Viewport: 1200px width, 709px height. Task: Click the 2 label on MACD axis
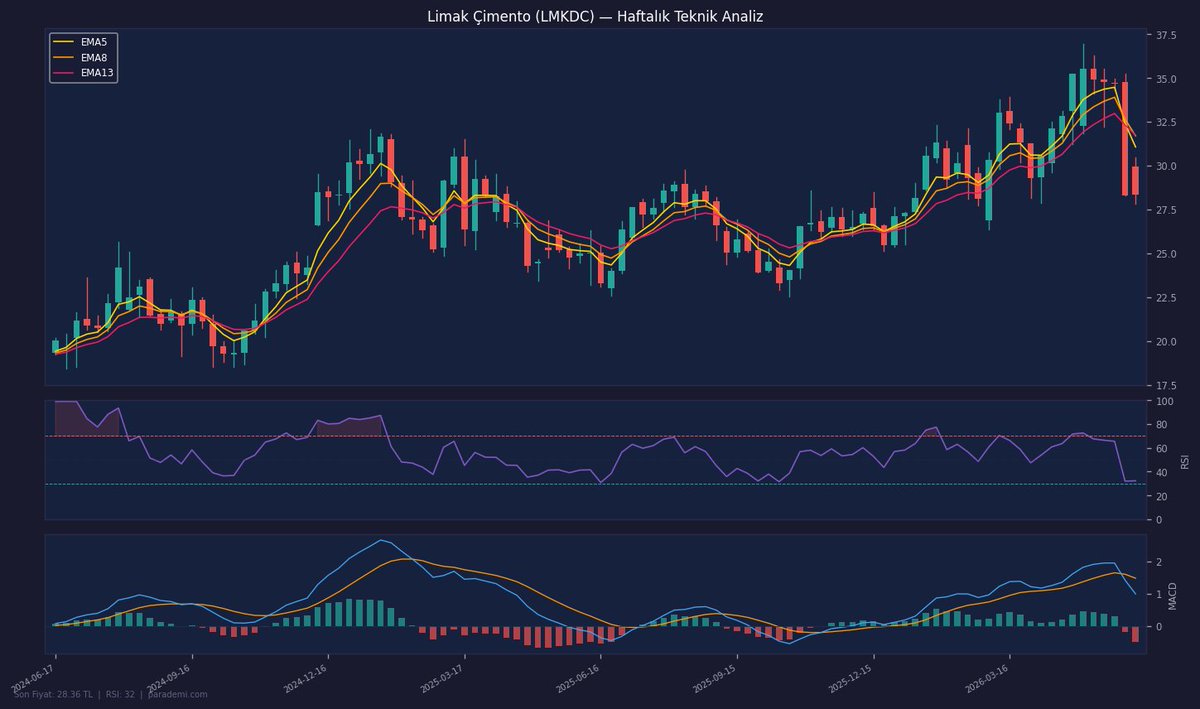pos(1158,563)
